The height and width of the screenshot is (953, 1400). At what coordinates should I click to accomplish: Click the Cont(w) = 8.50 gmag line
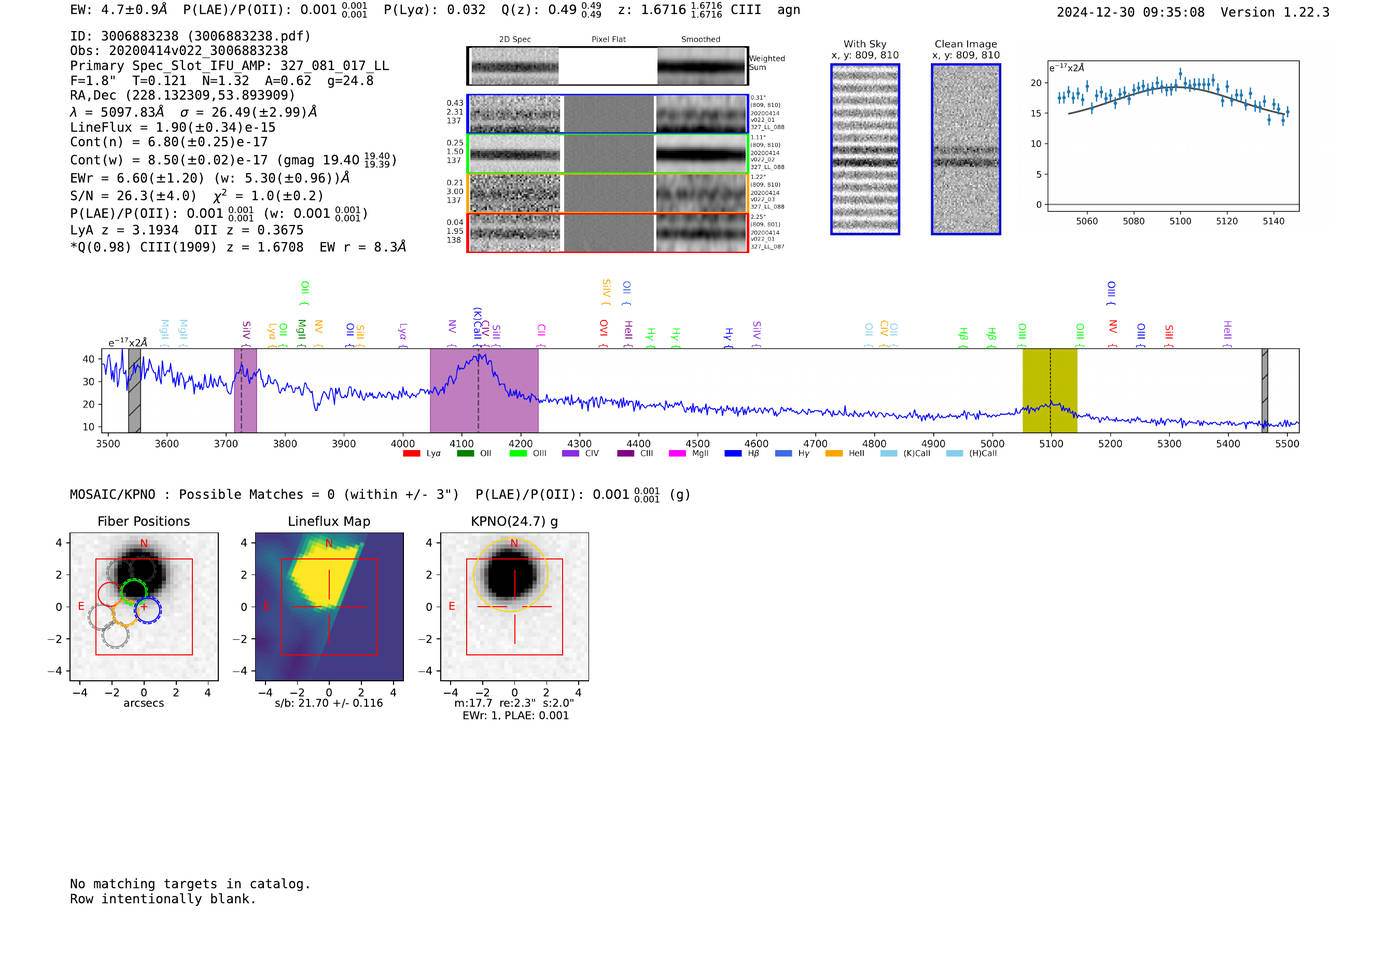(x=233, y=159)
